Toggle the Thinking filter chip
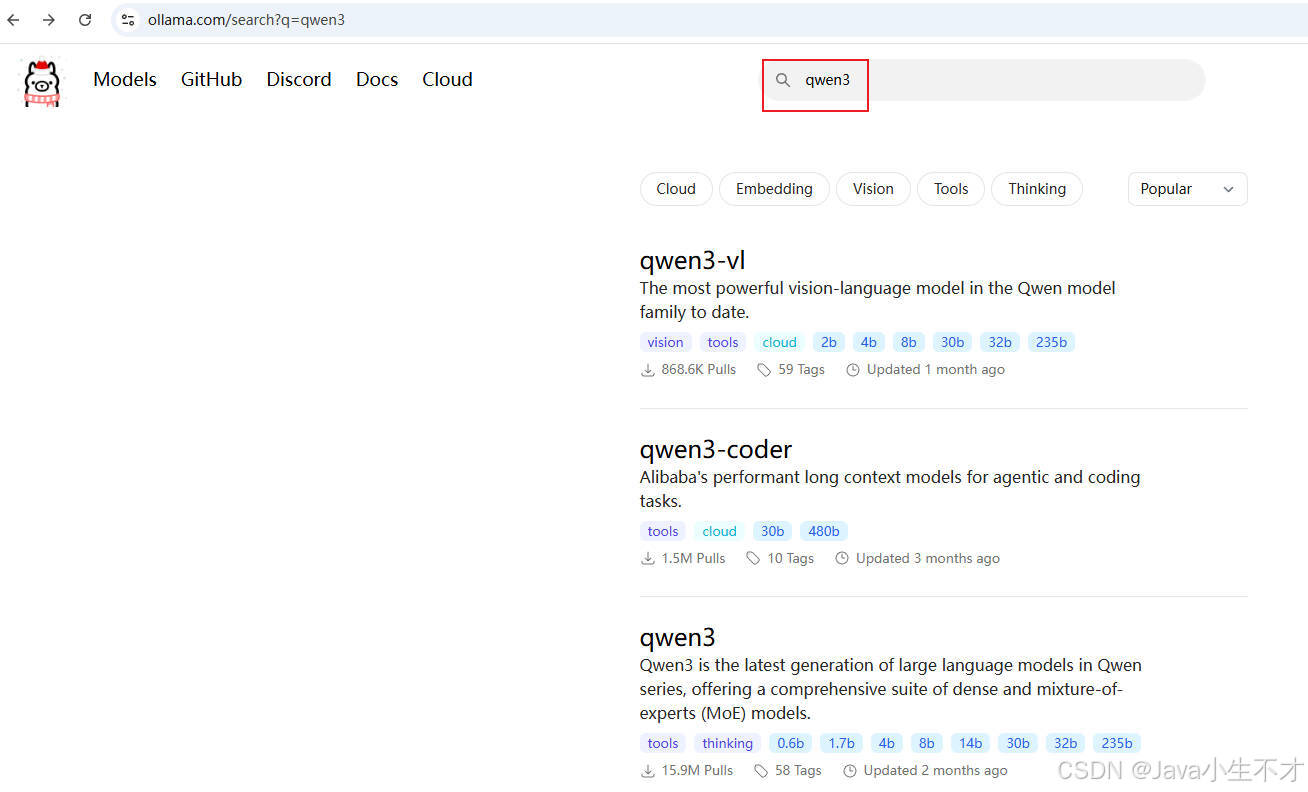Viewport: 1308px width, 792px height. click(x=1037, y=189)
